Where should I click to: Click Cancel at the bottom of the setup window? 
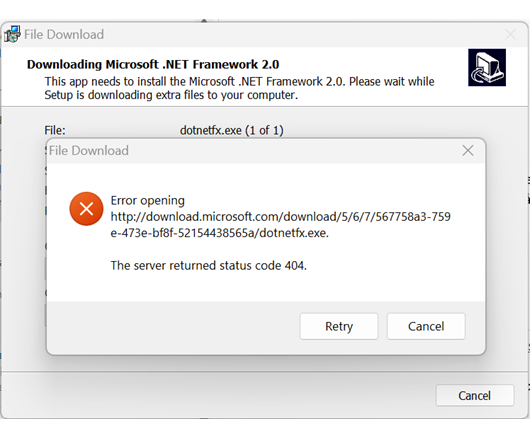click(475, 395)
